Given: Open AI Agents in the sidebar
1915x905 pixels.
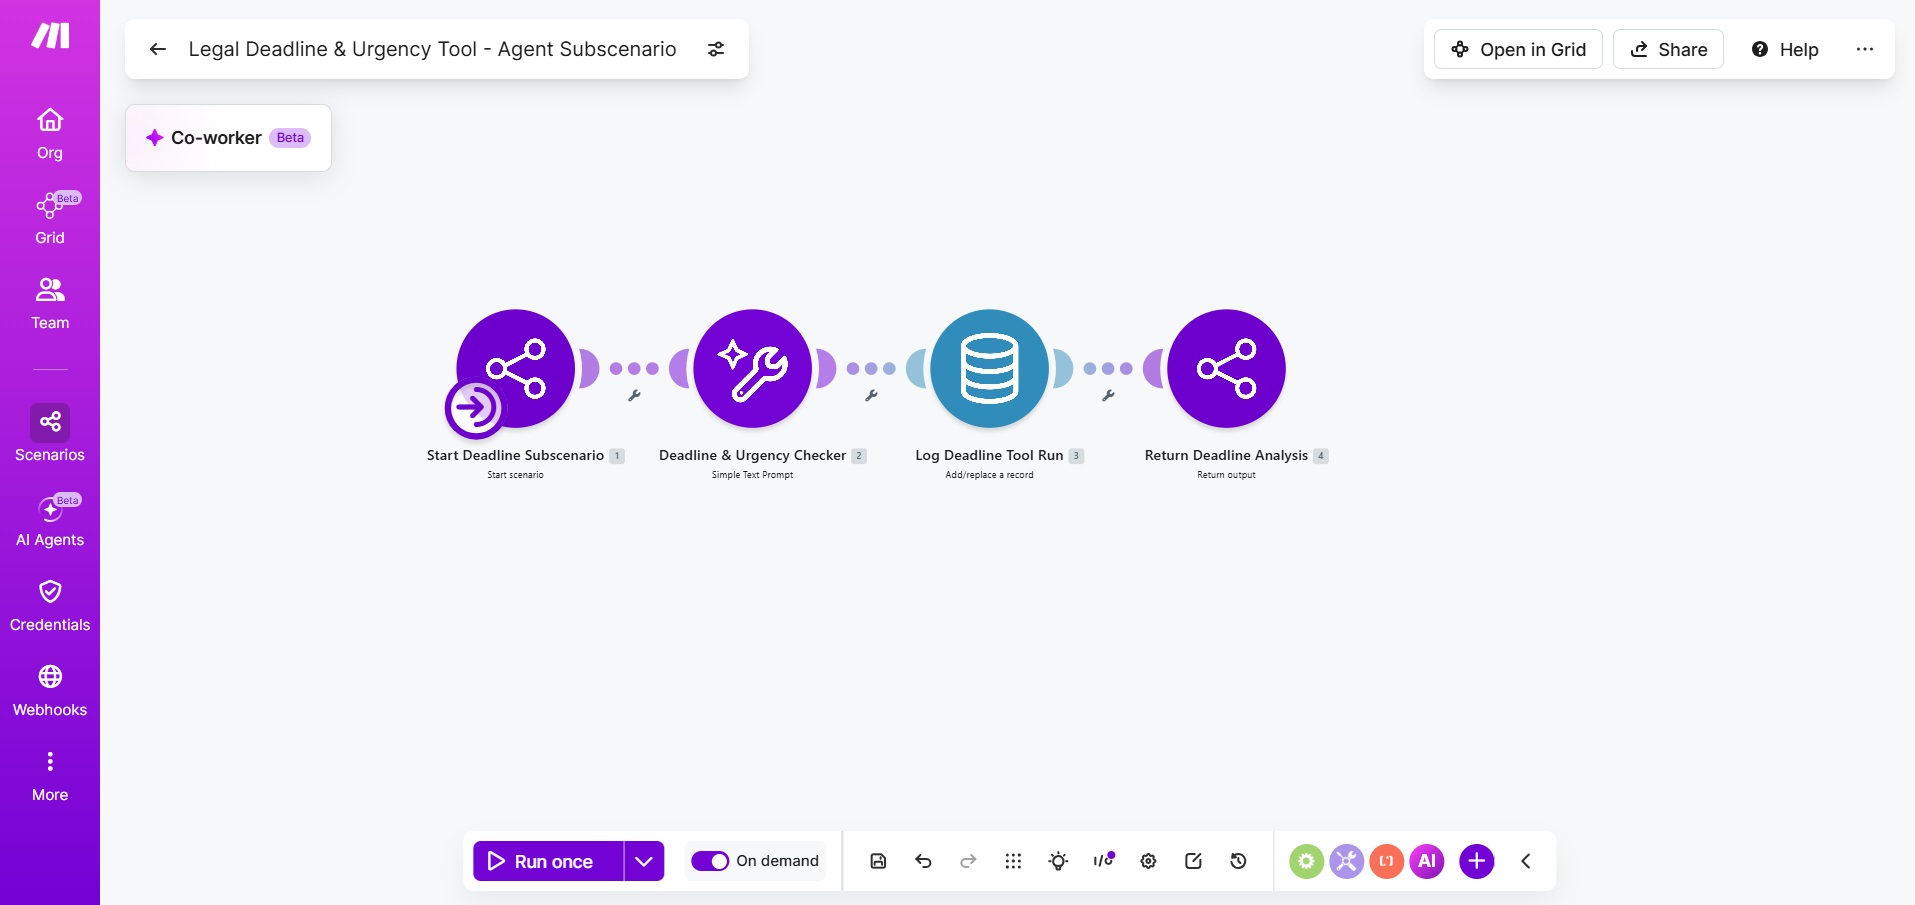Looking at the screenshot, I should (x=50, y=521).
